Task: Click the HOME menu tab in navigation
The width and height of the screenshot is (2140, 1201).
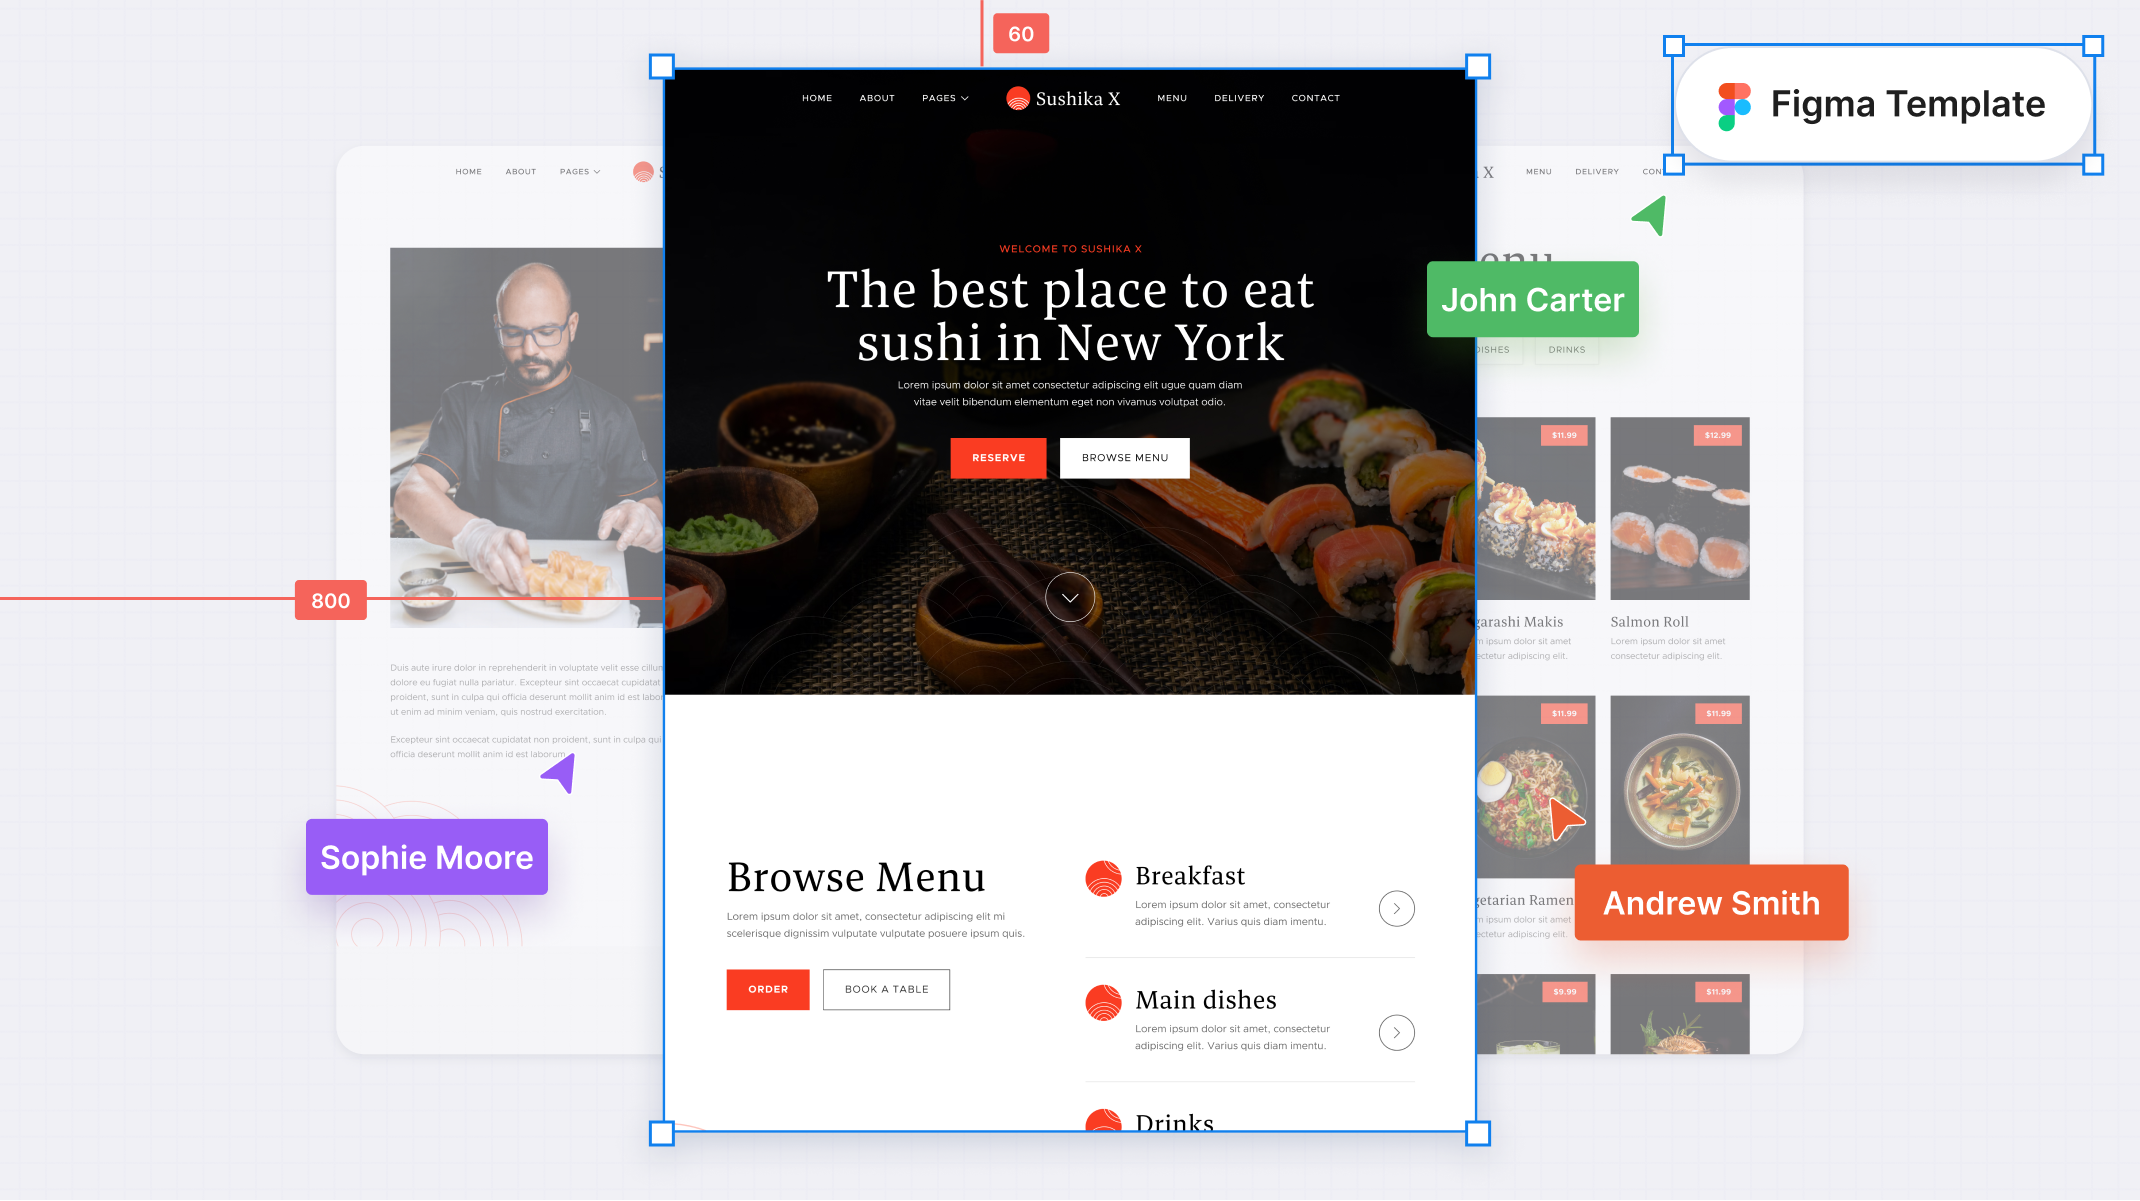Action: coord(816,96)
